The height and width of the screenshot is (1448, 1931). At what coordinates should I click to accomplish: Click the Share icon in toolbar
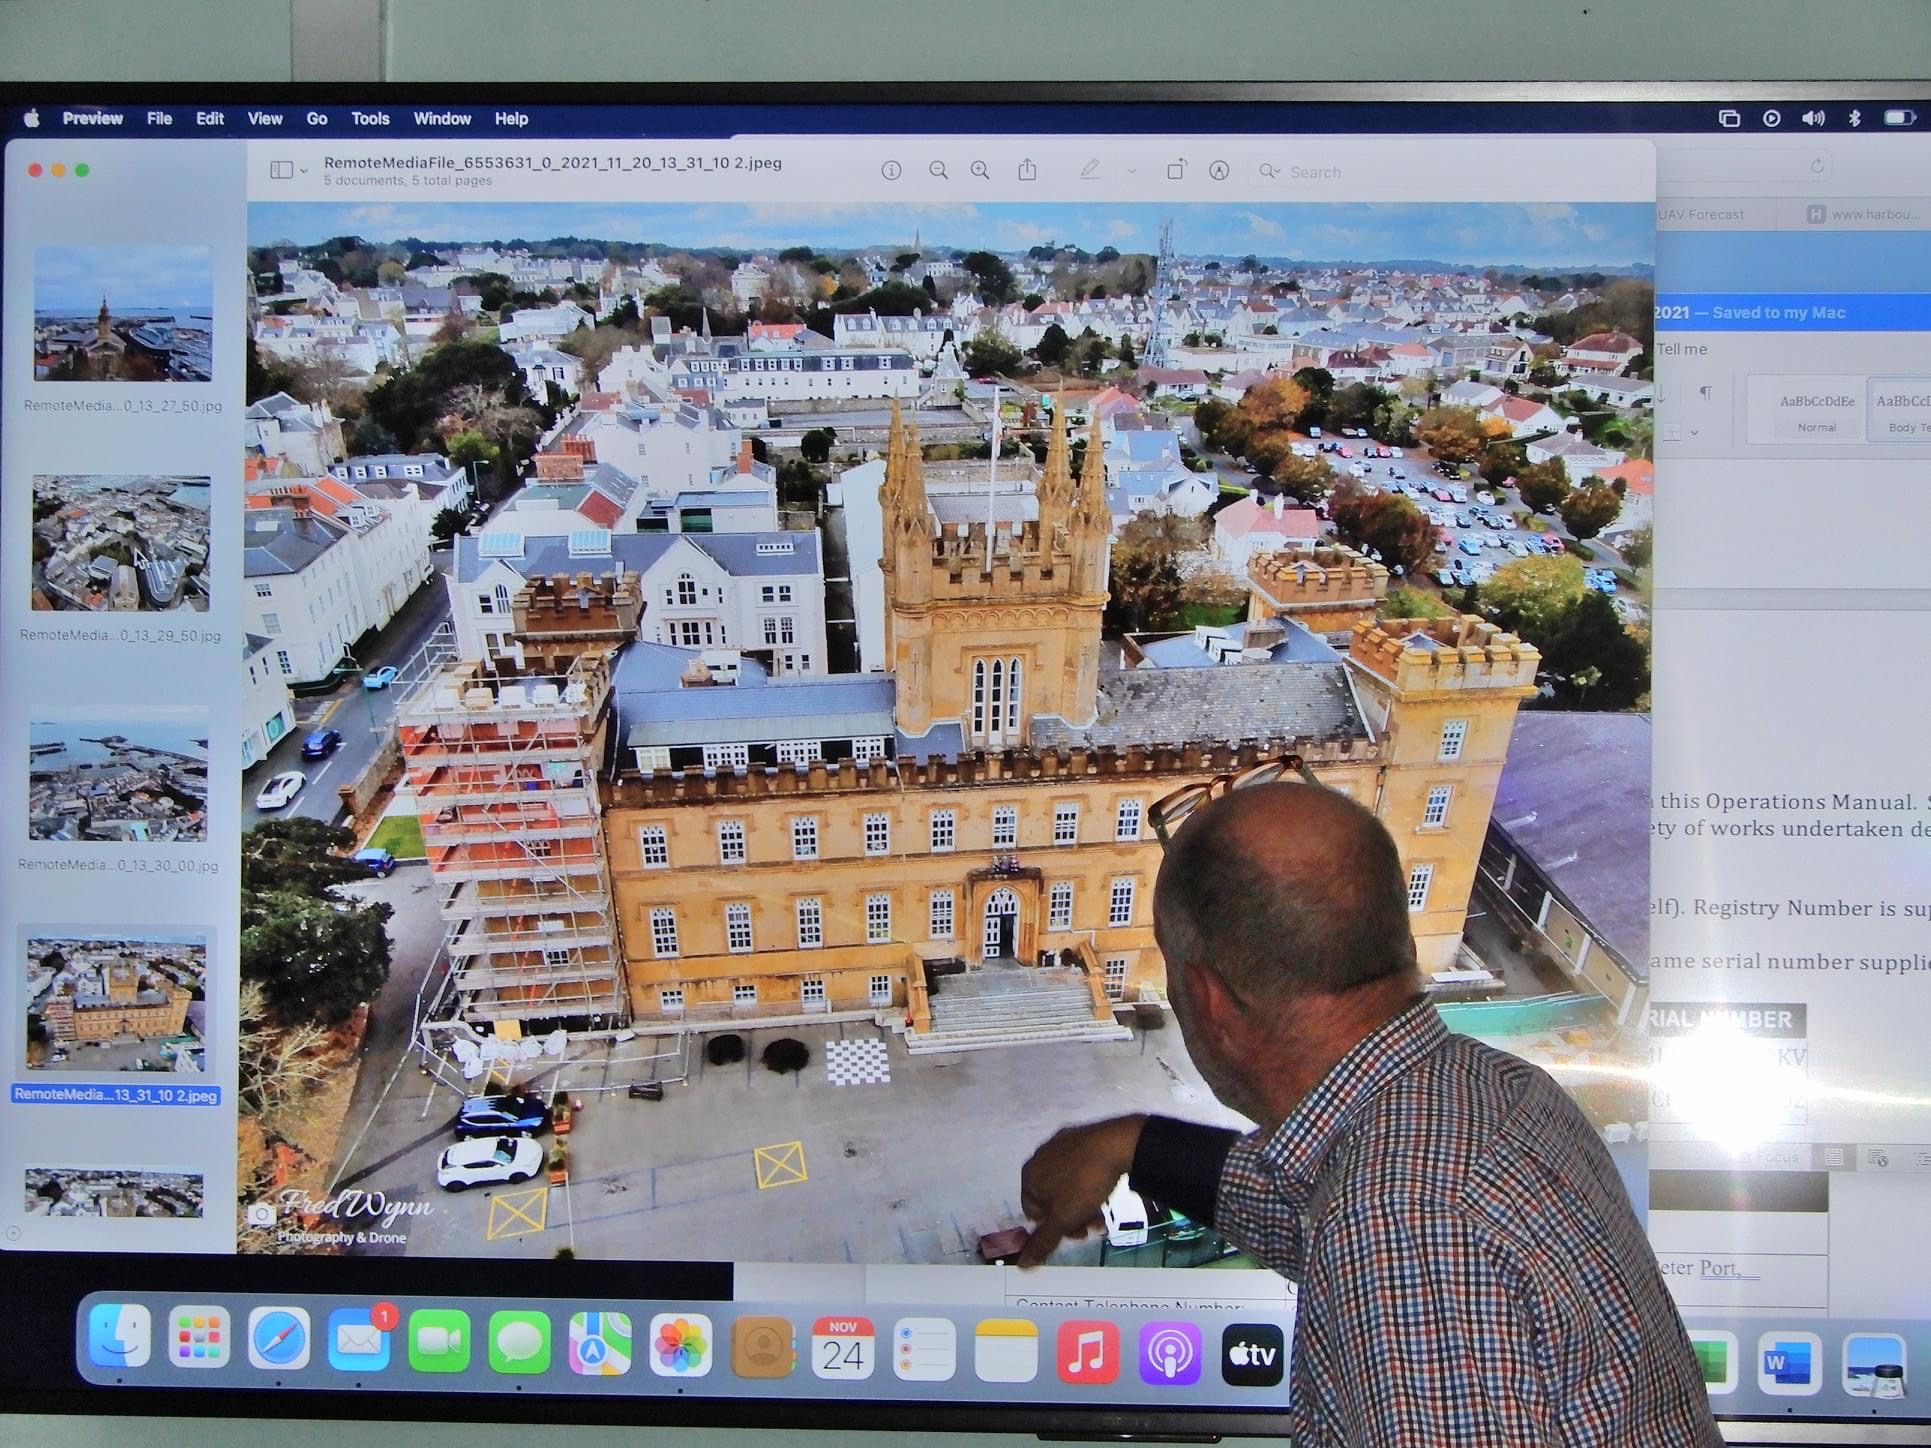coord(1027,170)
